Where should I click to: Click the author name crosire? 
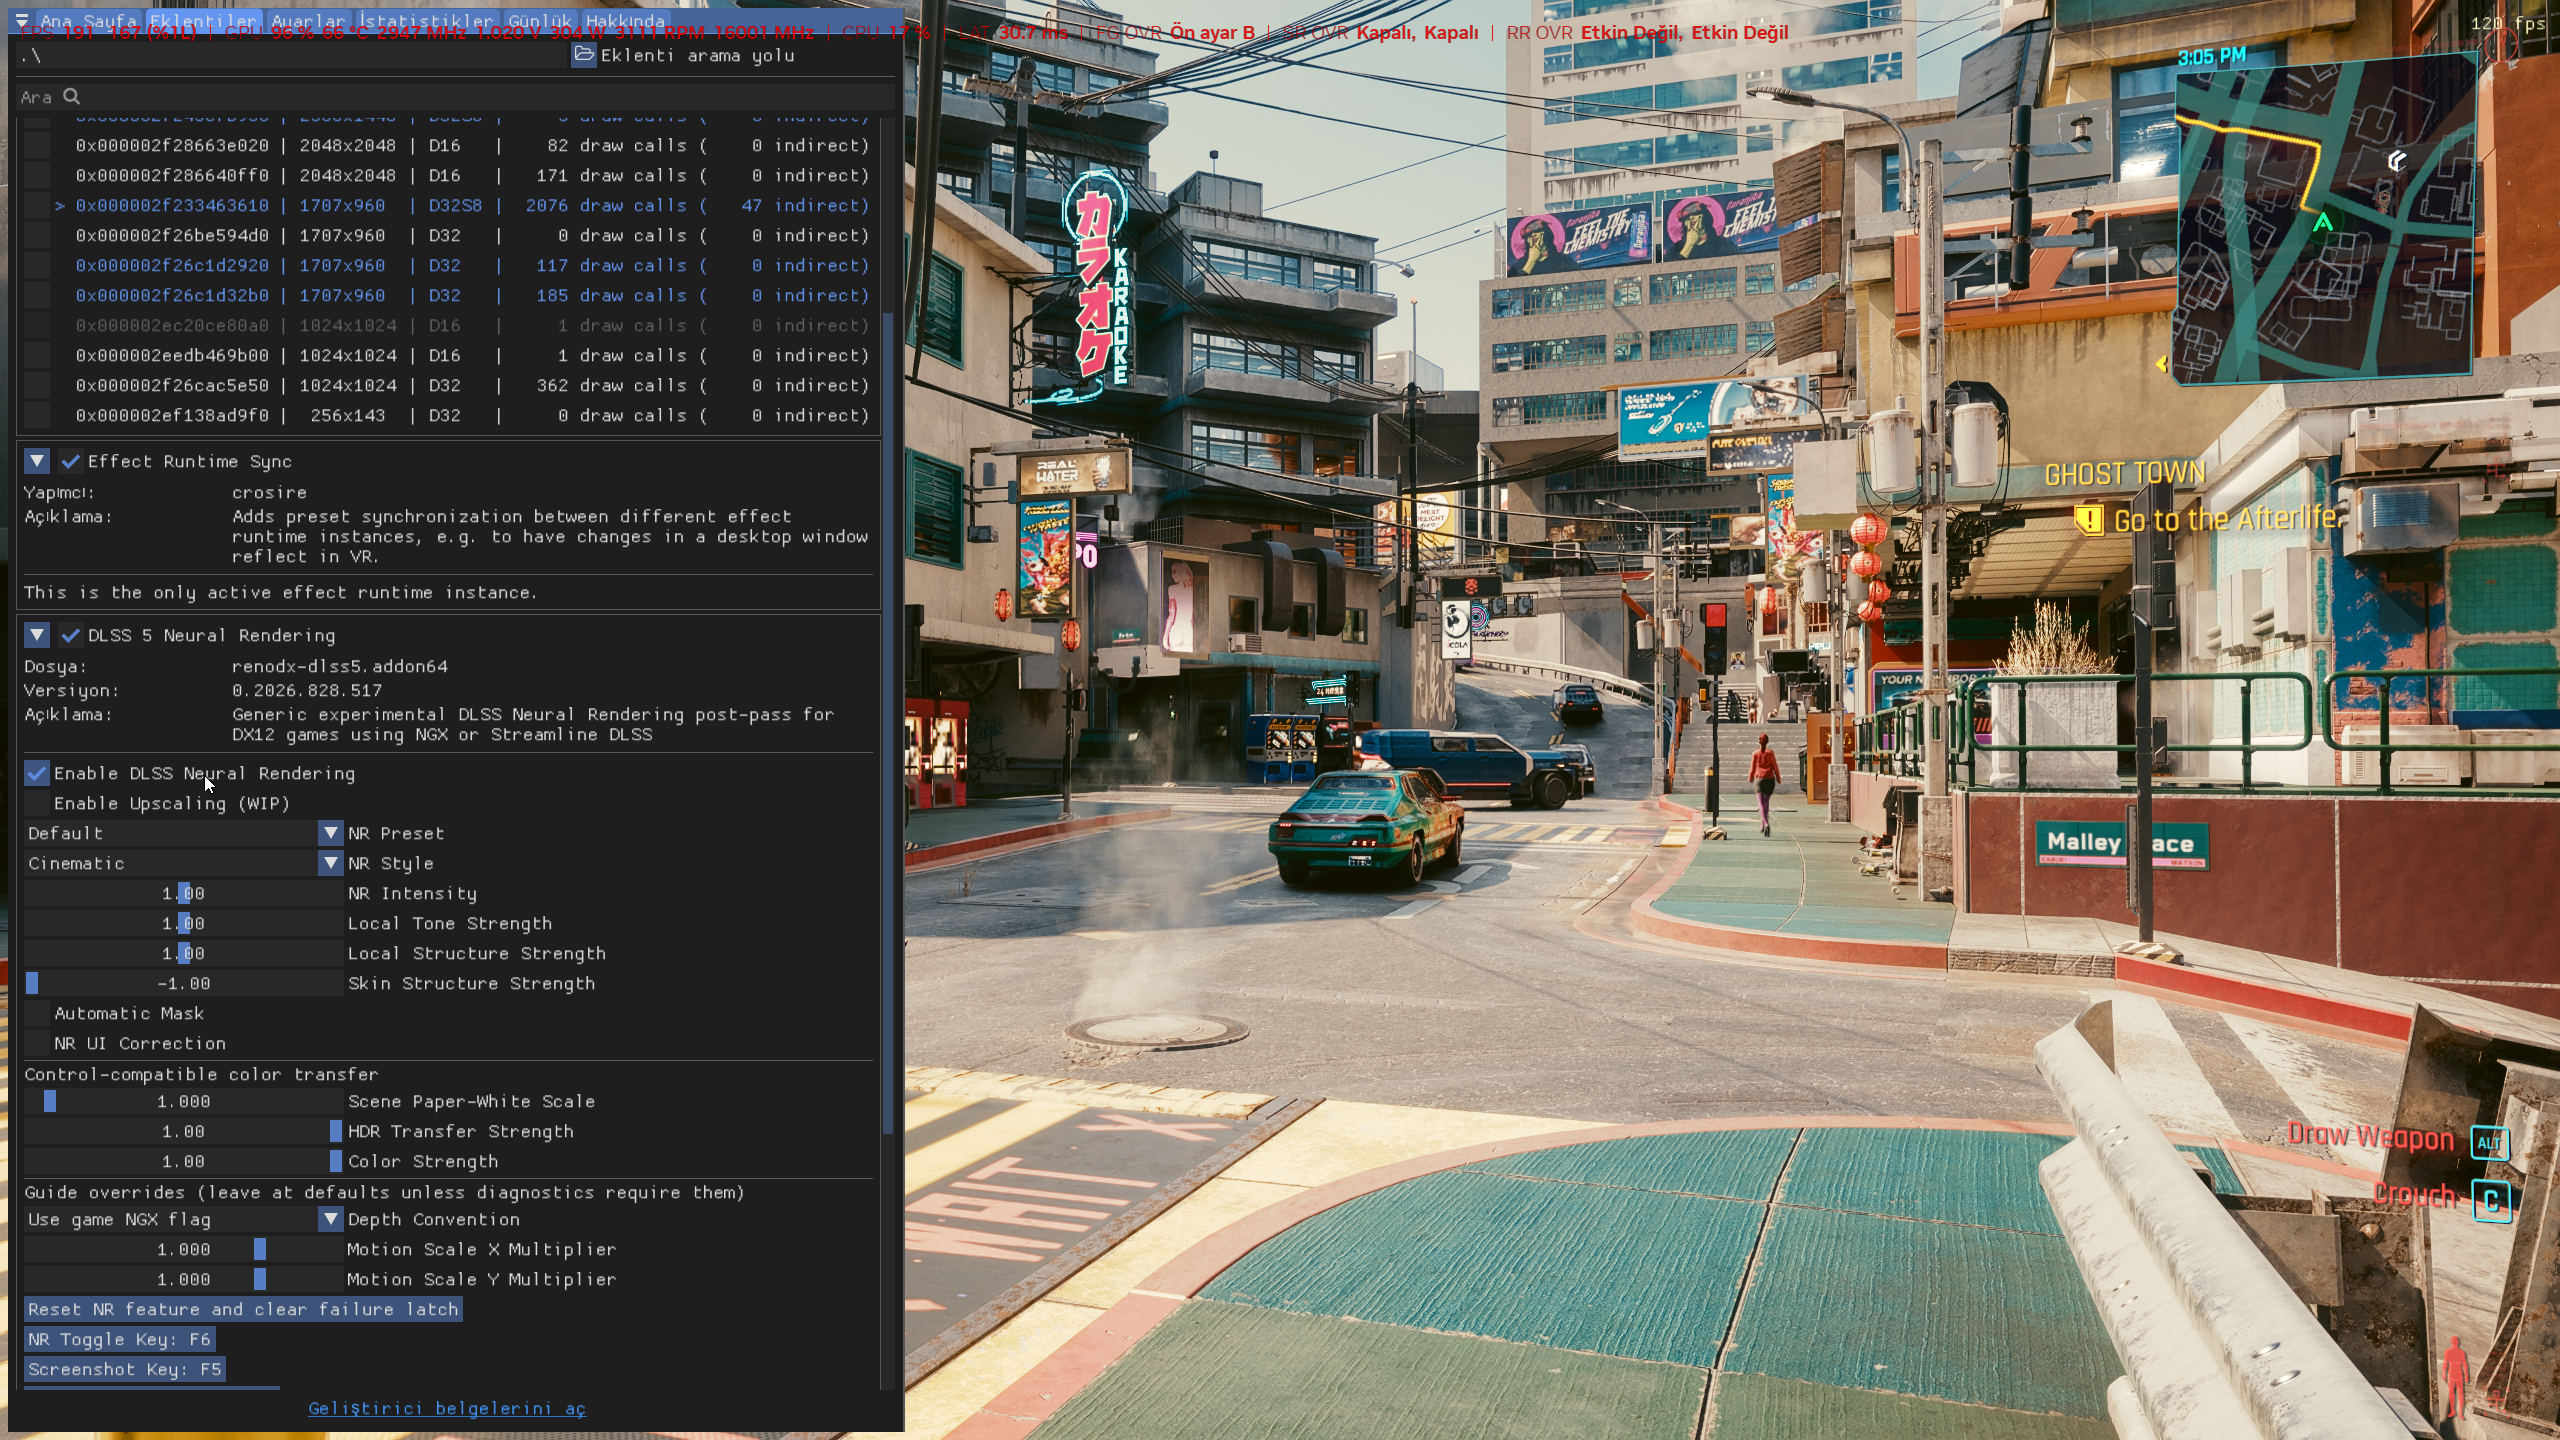click(x=270, y=492)
